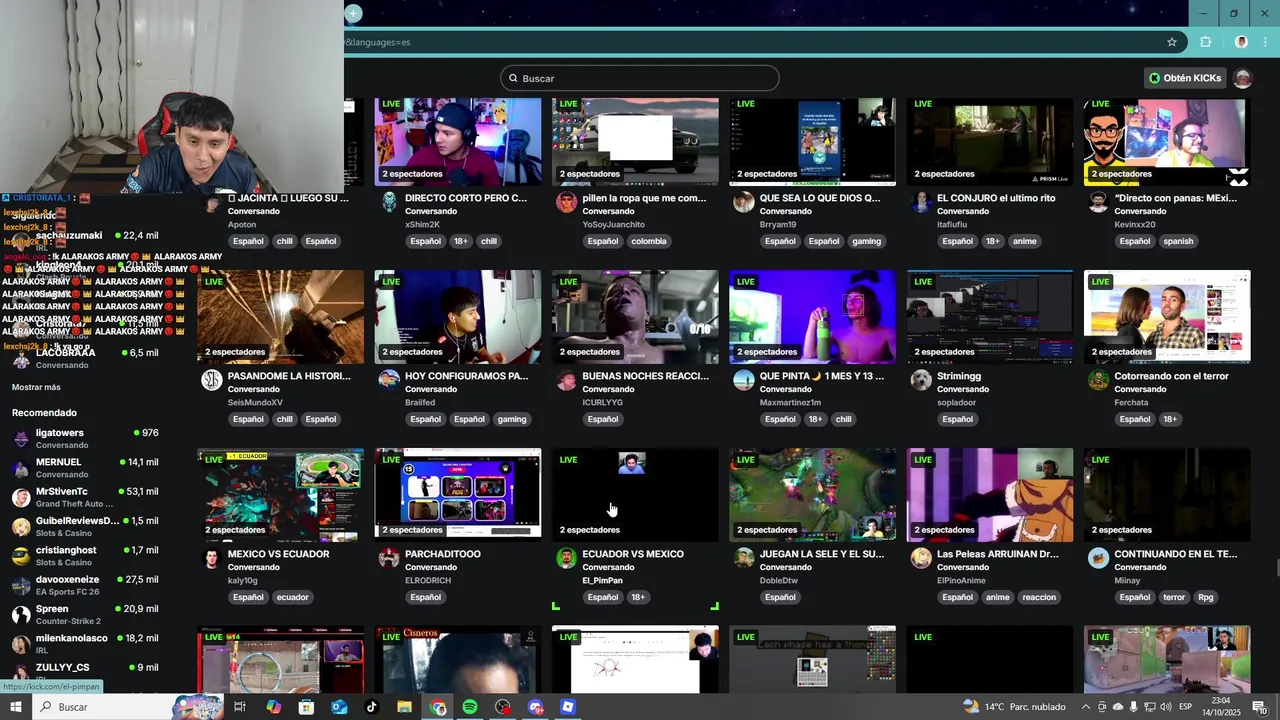The height and width of the screenshot is (720, 1280).
Task: Open Windows Start menu
Action: click(15, 707)
